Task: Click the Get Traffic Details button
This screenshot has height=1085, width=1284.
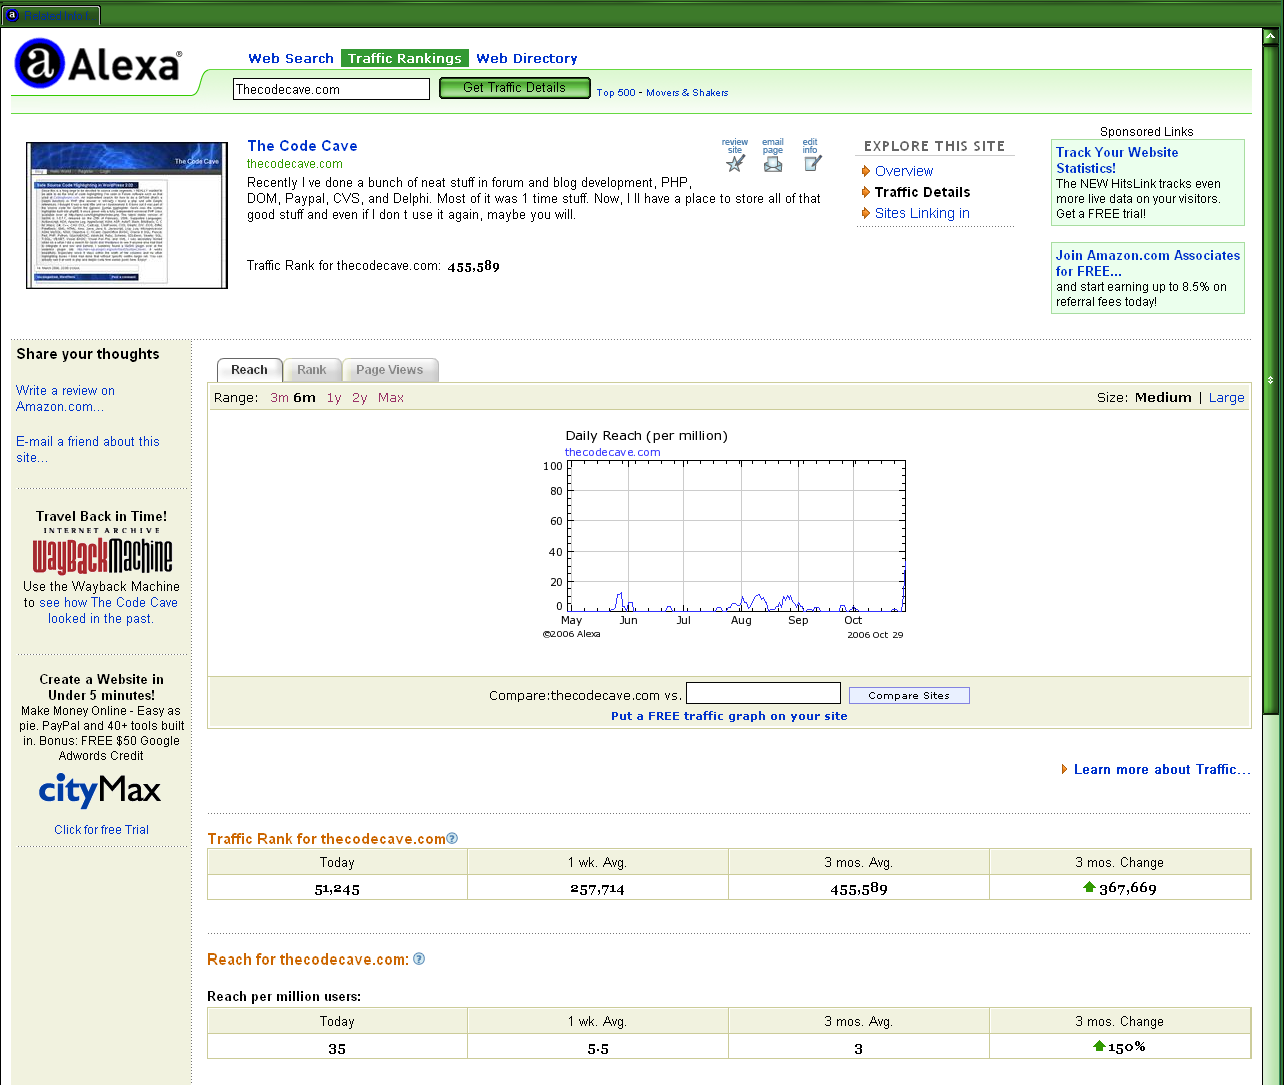Action: coord(514,88)
